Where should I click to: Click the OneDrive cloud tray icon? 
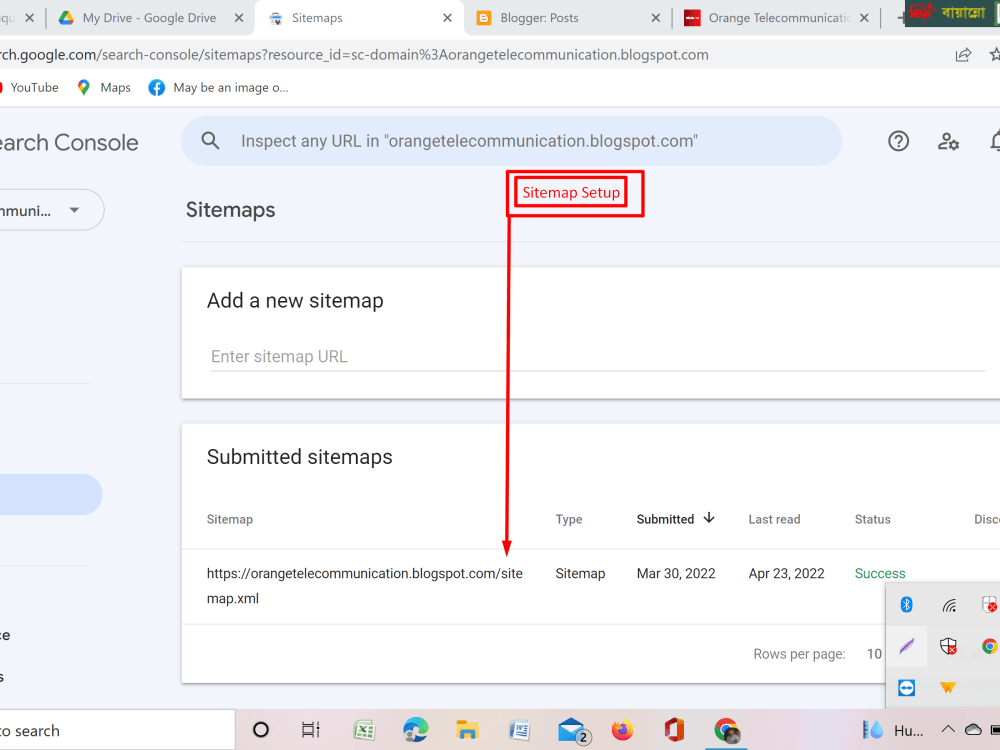click(973, 729)
